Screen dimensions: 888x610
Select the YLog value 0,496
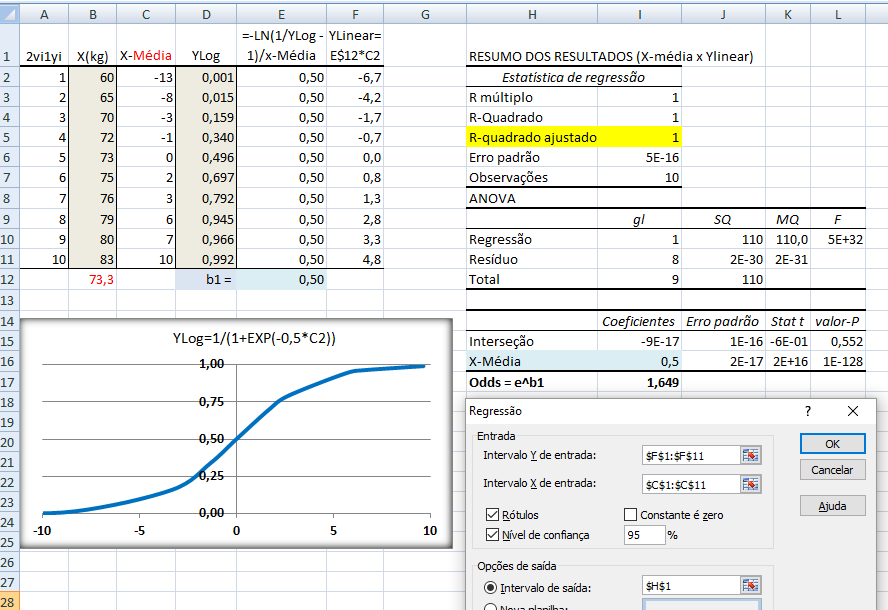click(x=206, y=157)
